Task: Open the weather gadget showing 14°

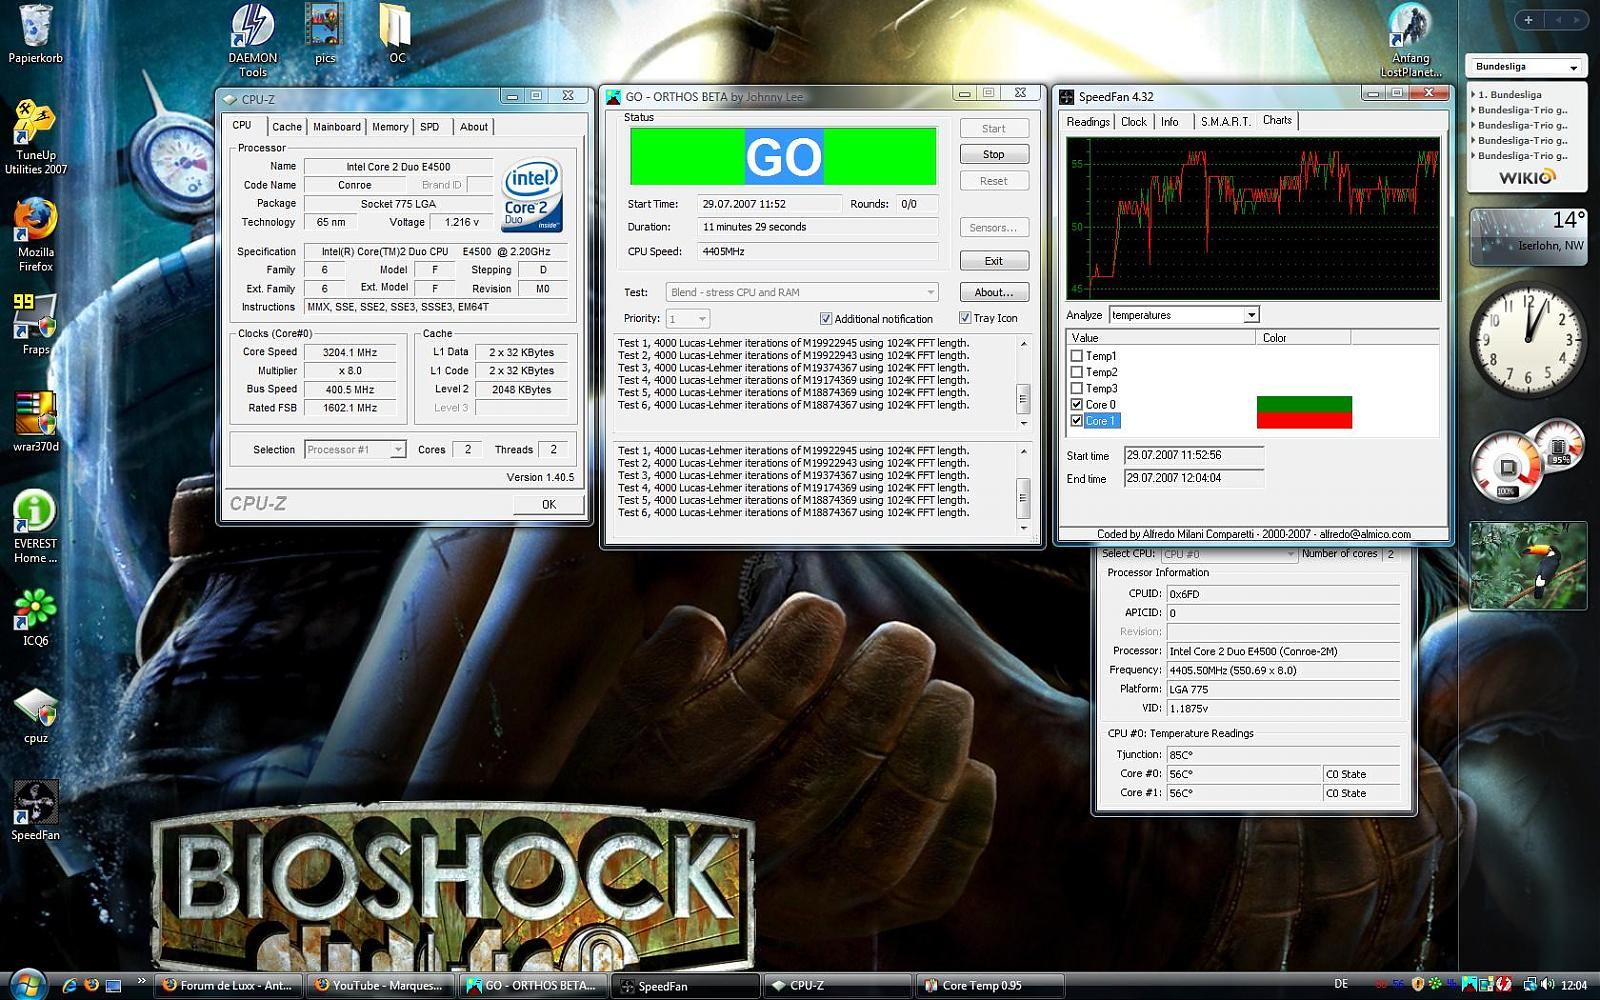Action: coord(1527,236)
